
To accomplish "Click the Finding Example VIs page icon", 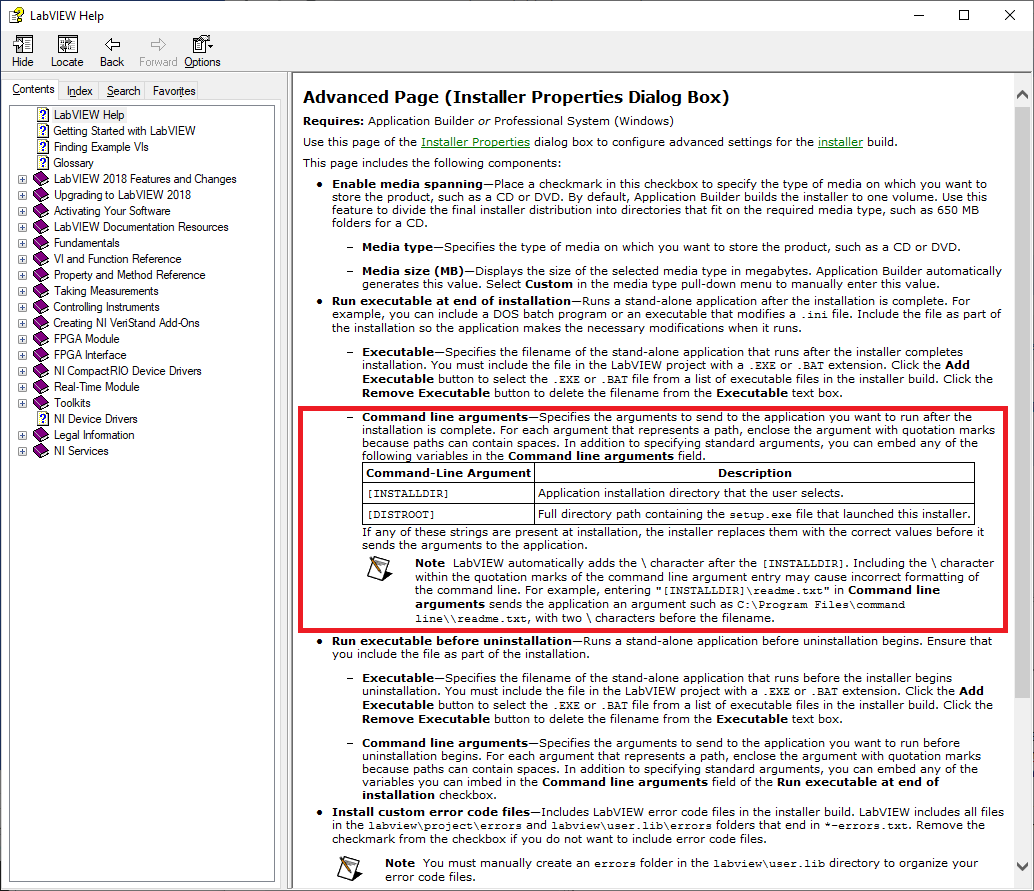I will pos(43,146).
